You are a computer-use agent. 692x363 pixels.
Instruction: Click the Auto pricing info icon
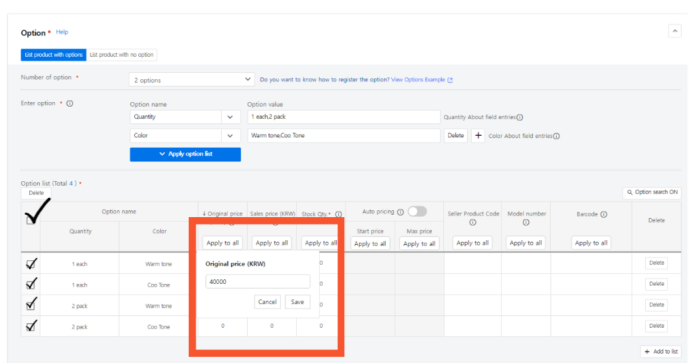(400, 212)
